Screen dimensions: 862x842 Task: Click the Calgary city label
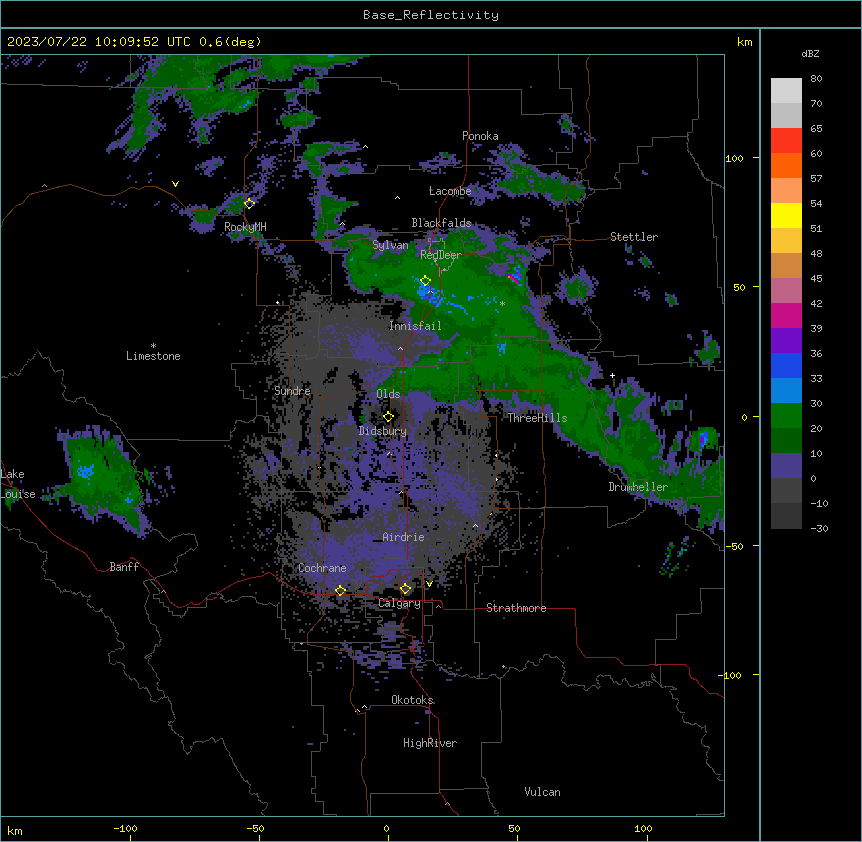coord(399,603)
